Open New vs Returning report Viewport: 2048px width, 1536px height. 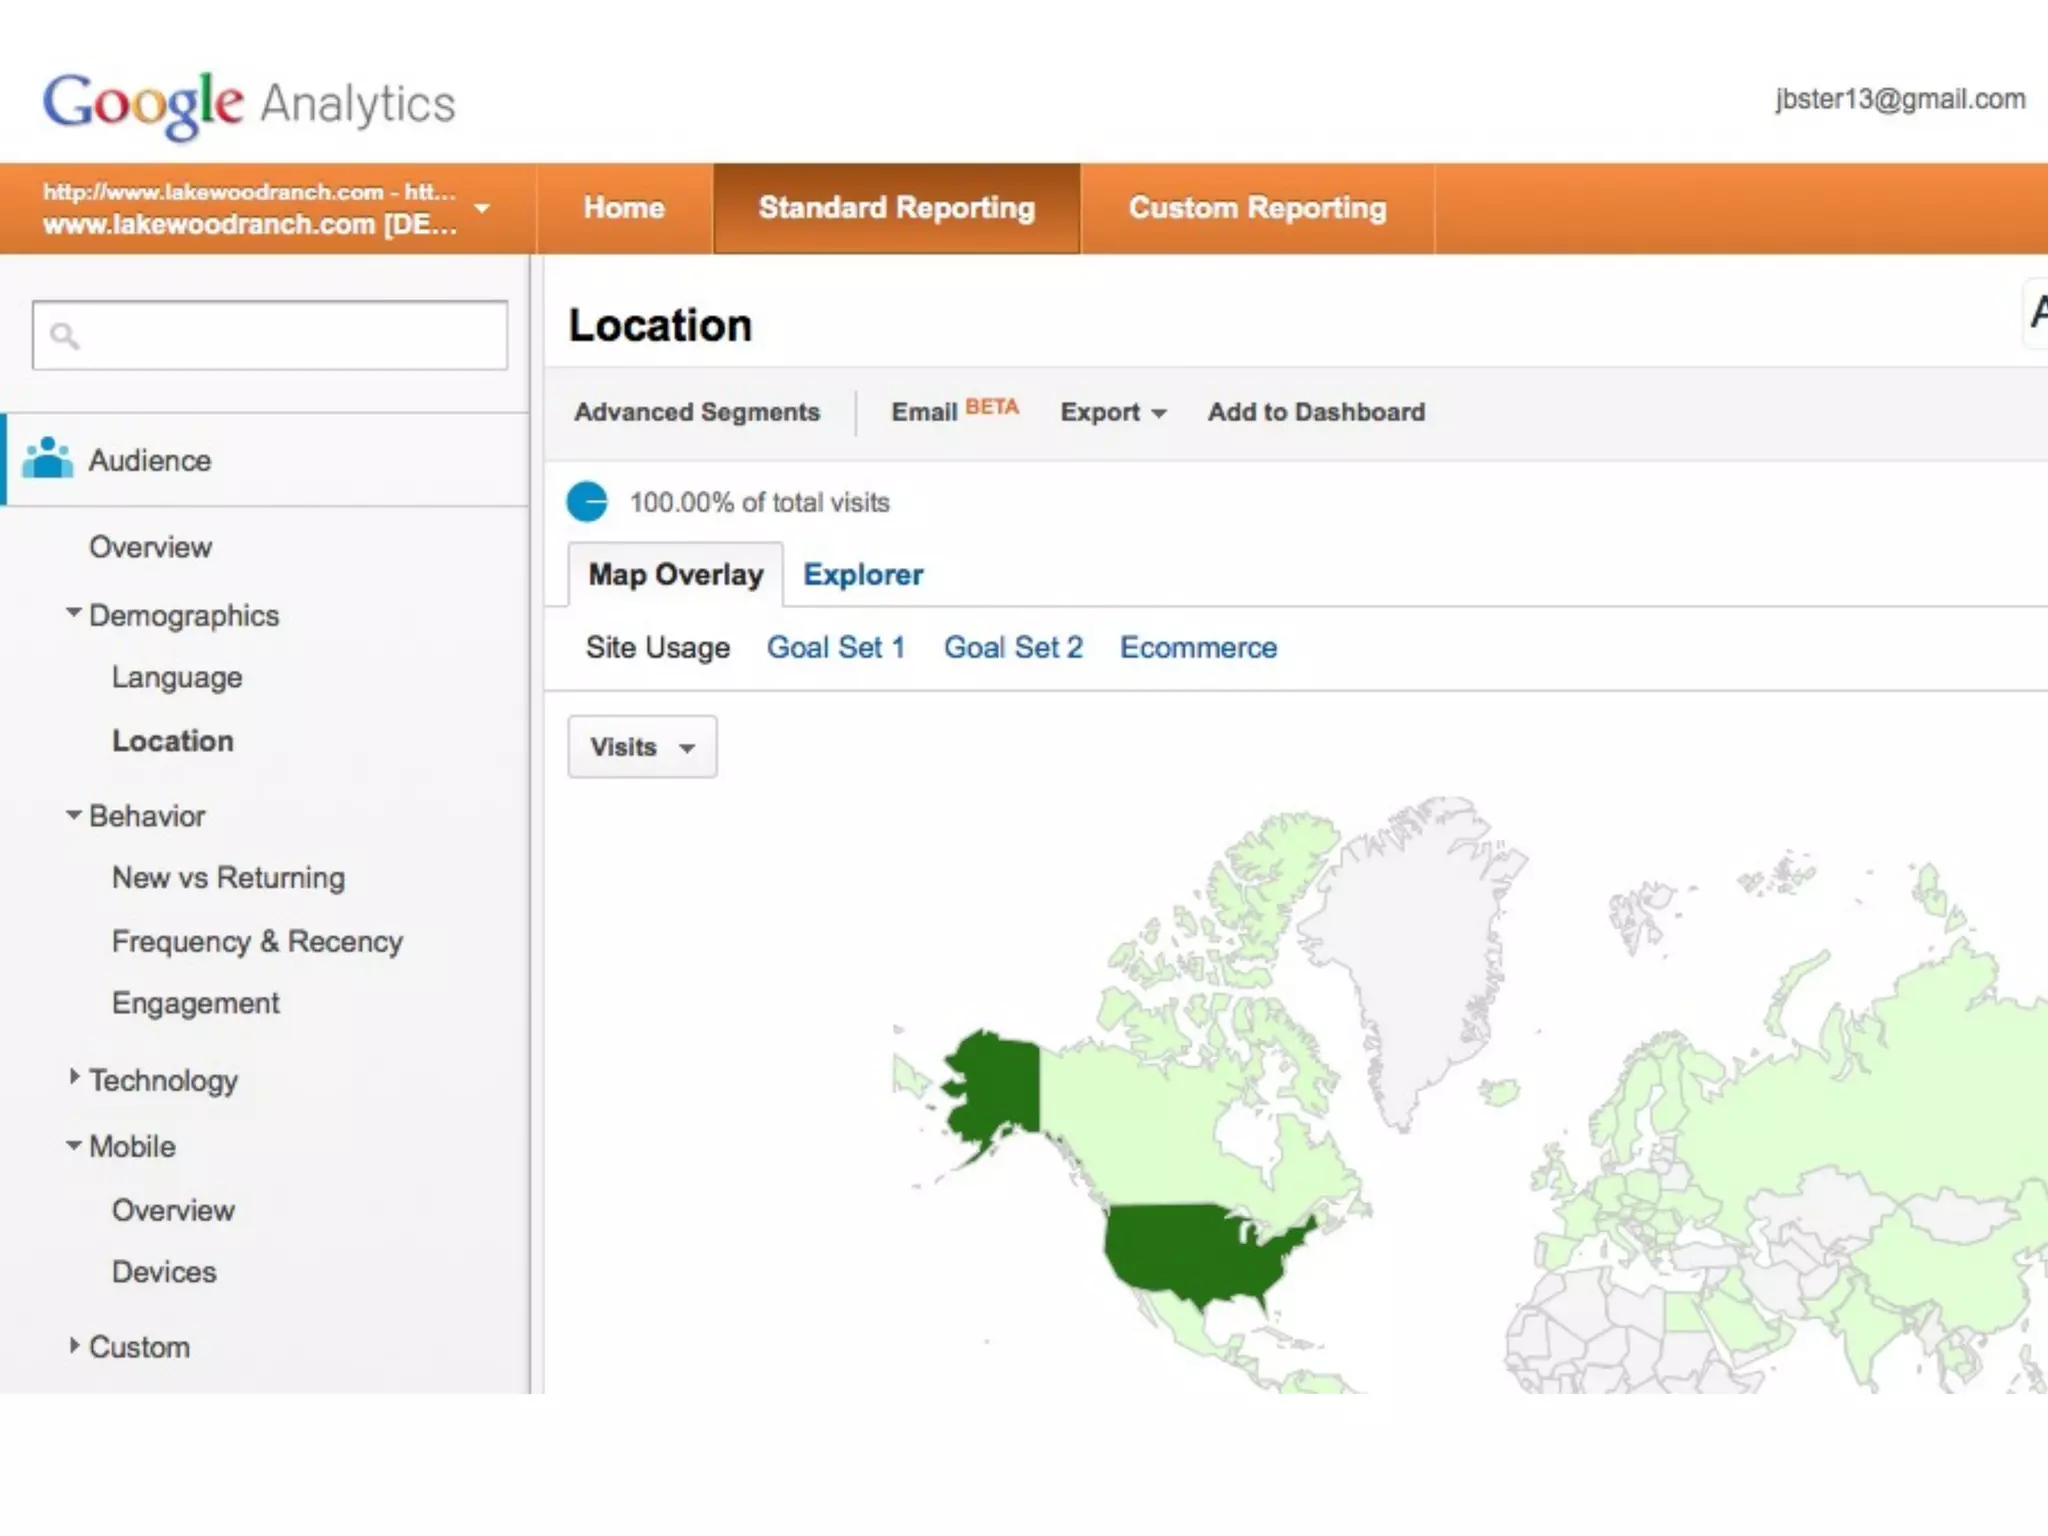pyautogui.click(x=228, y=878)
